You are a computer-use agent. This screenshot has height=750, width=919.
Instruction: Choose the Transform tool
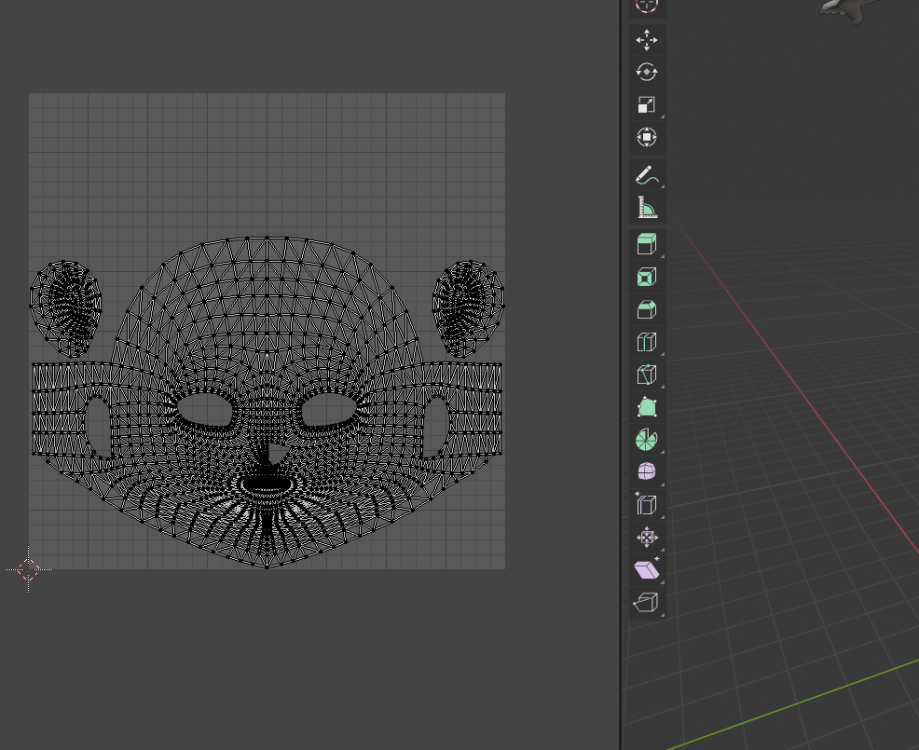tap(647, 137)
